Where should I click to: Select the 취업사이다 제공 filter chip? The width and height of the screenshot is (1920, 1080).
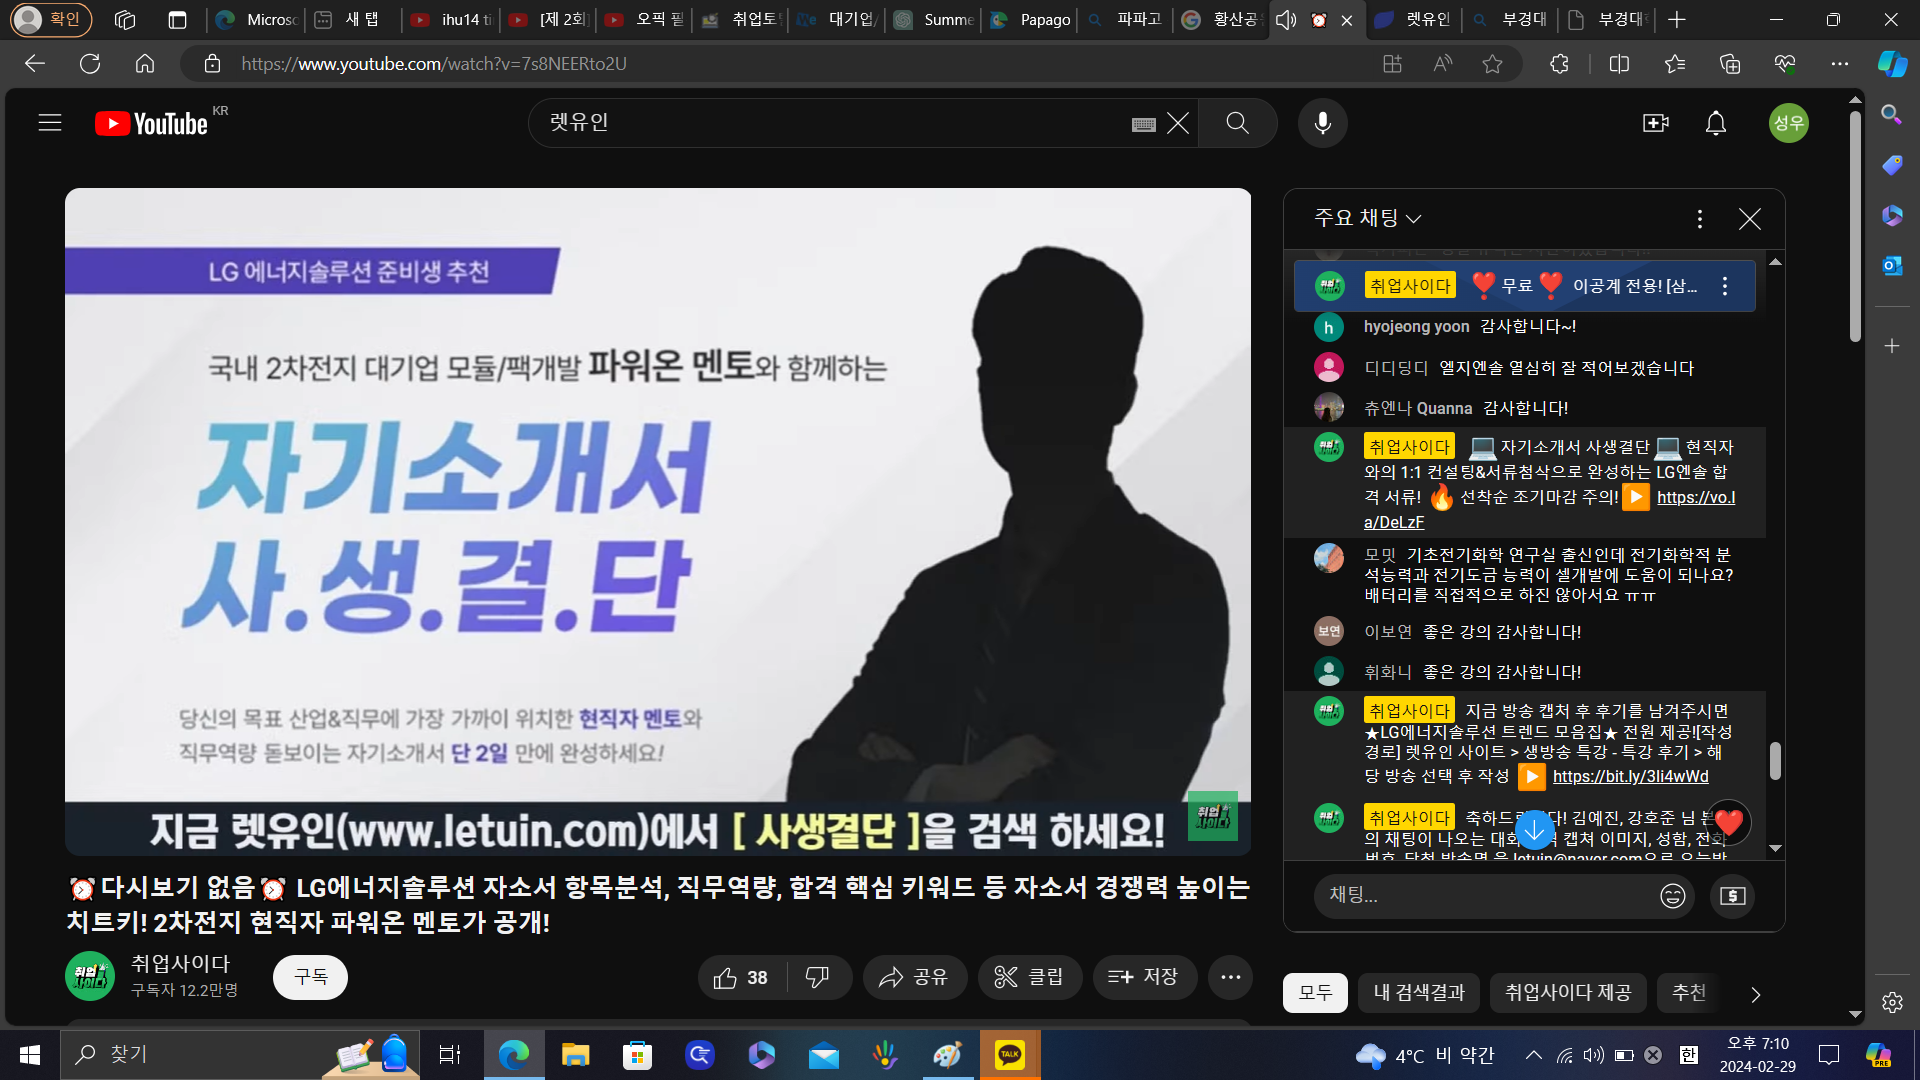tap(1567, 993)
